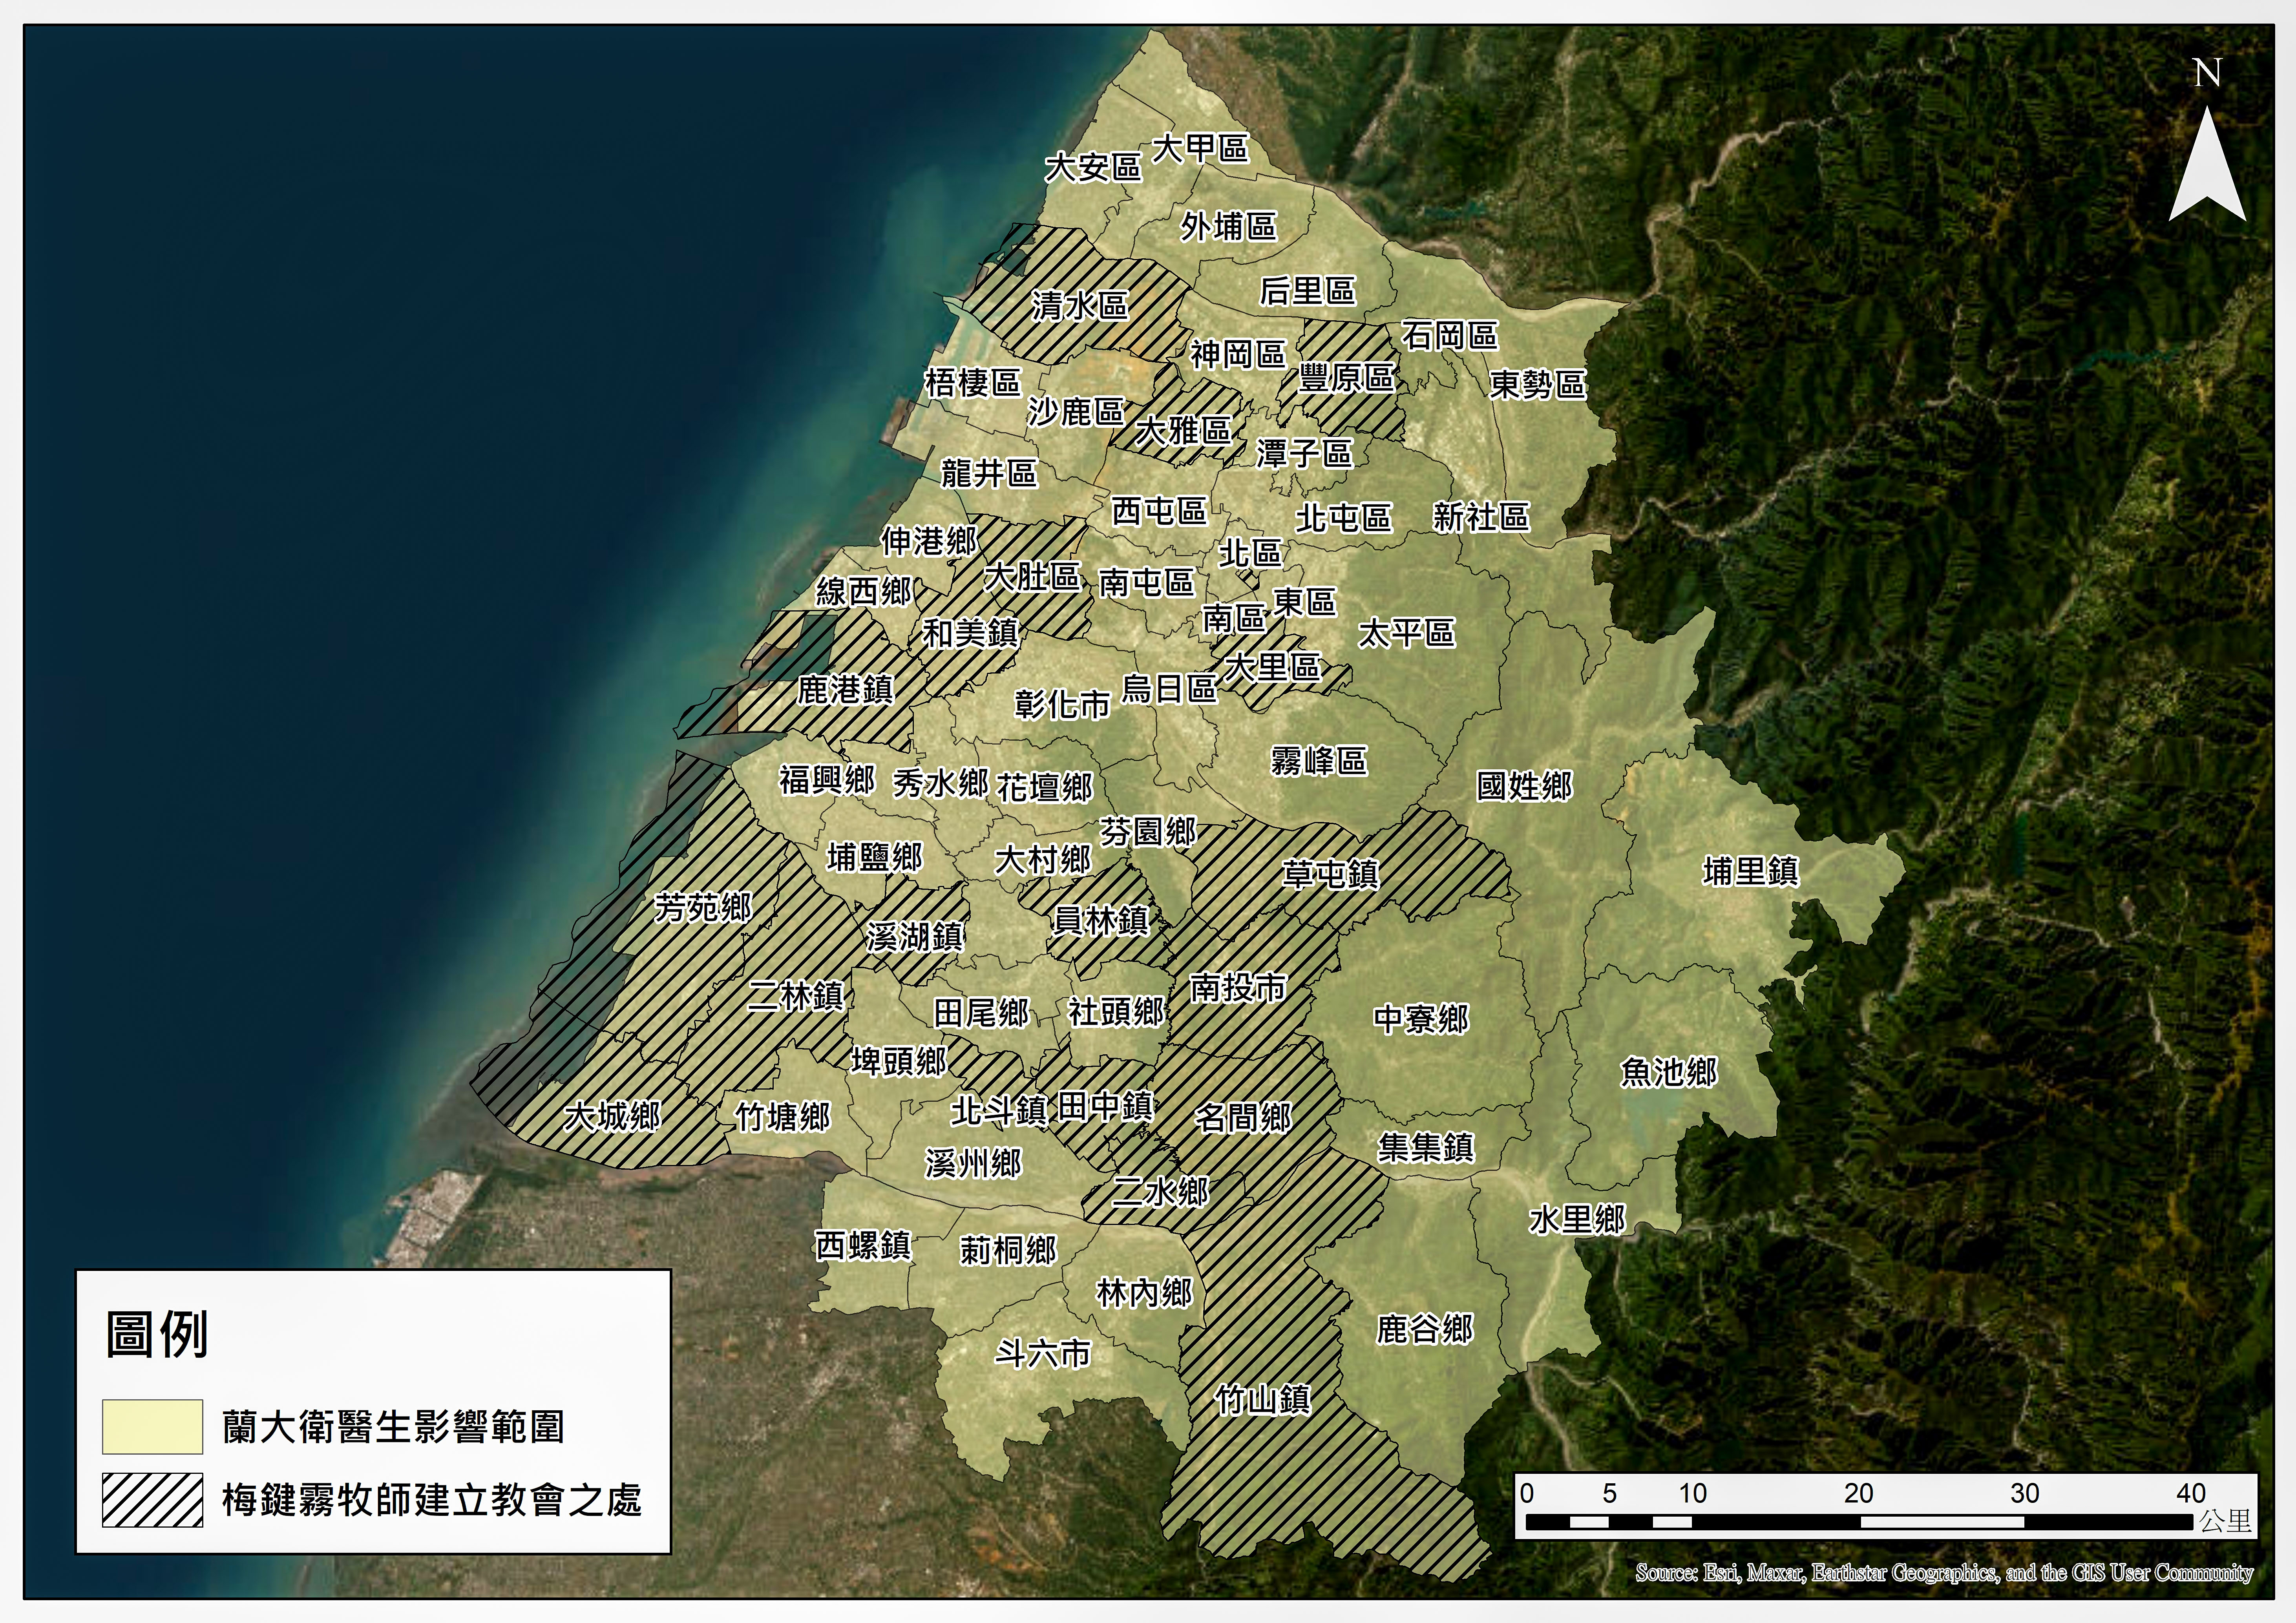Click the 圖例 legend title
This screenshot has height=1623, width=2296.
(157, 1334)
